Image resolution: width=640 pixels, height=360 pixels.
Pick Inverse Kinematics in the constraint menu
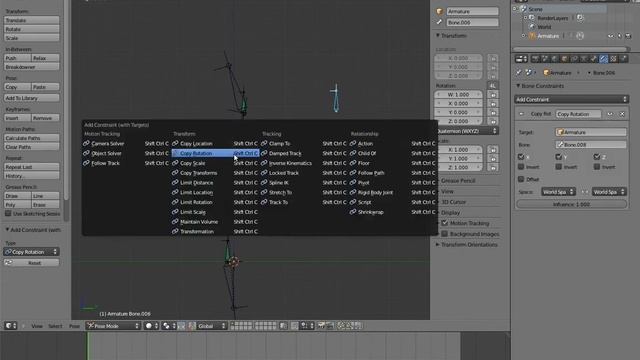[x=304, y=163]
